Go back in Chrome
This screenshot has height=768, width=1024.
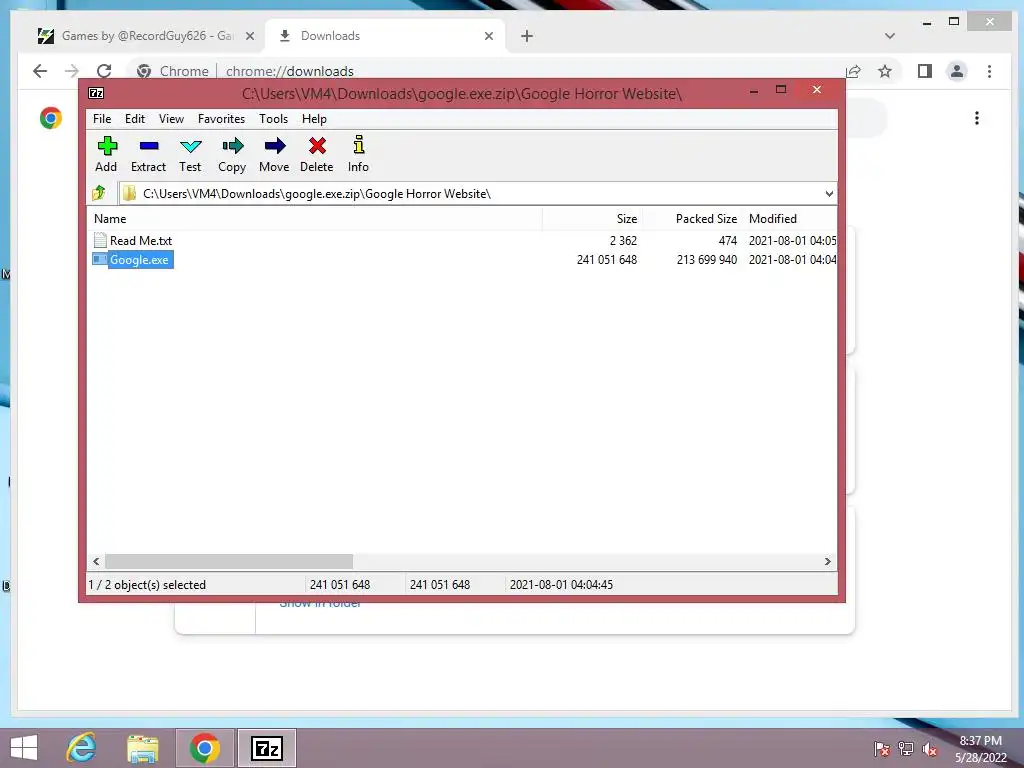[x=40, y=71]
